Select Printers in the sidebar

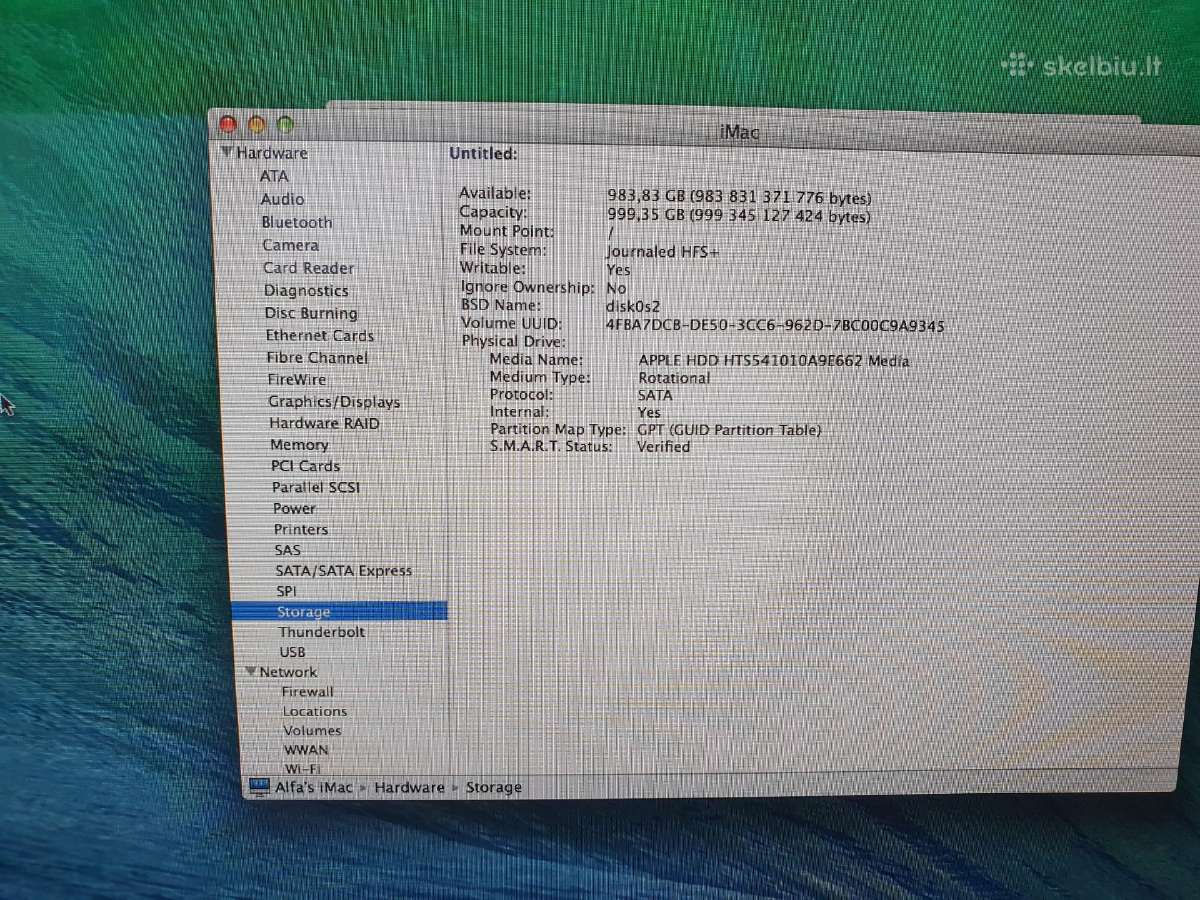pos(301,529)
